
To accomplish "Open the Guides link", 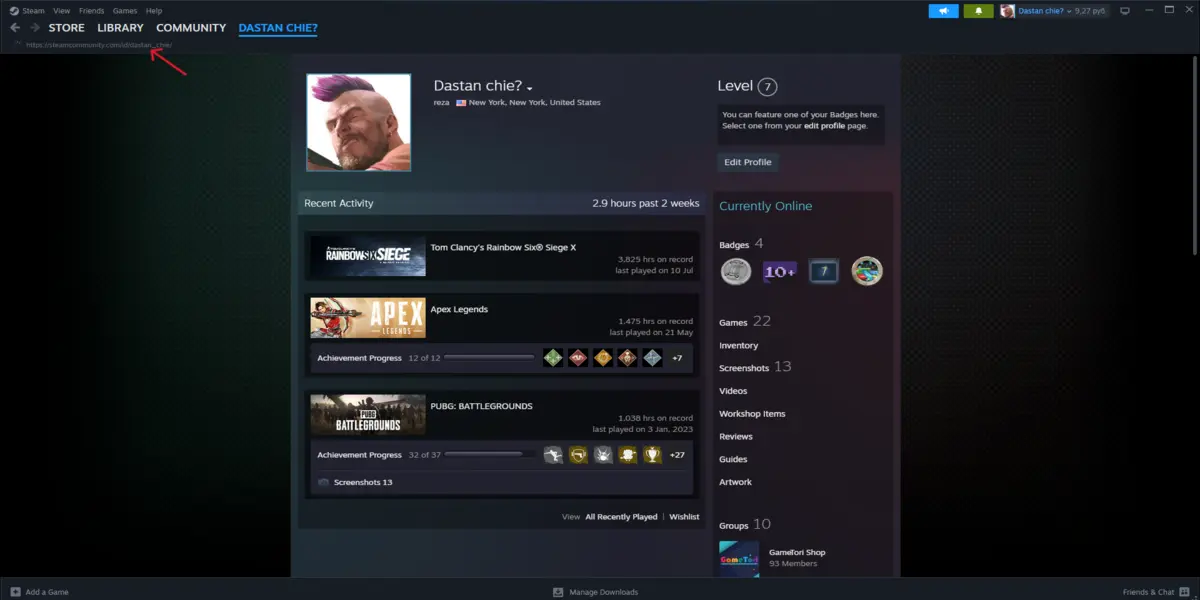I will point(733,460).
